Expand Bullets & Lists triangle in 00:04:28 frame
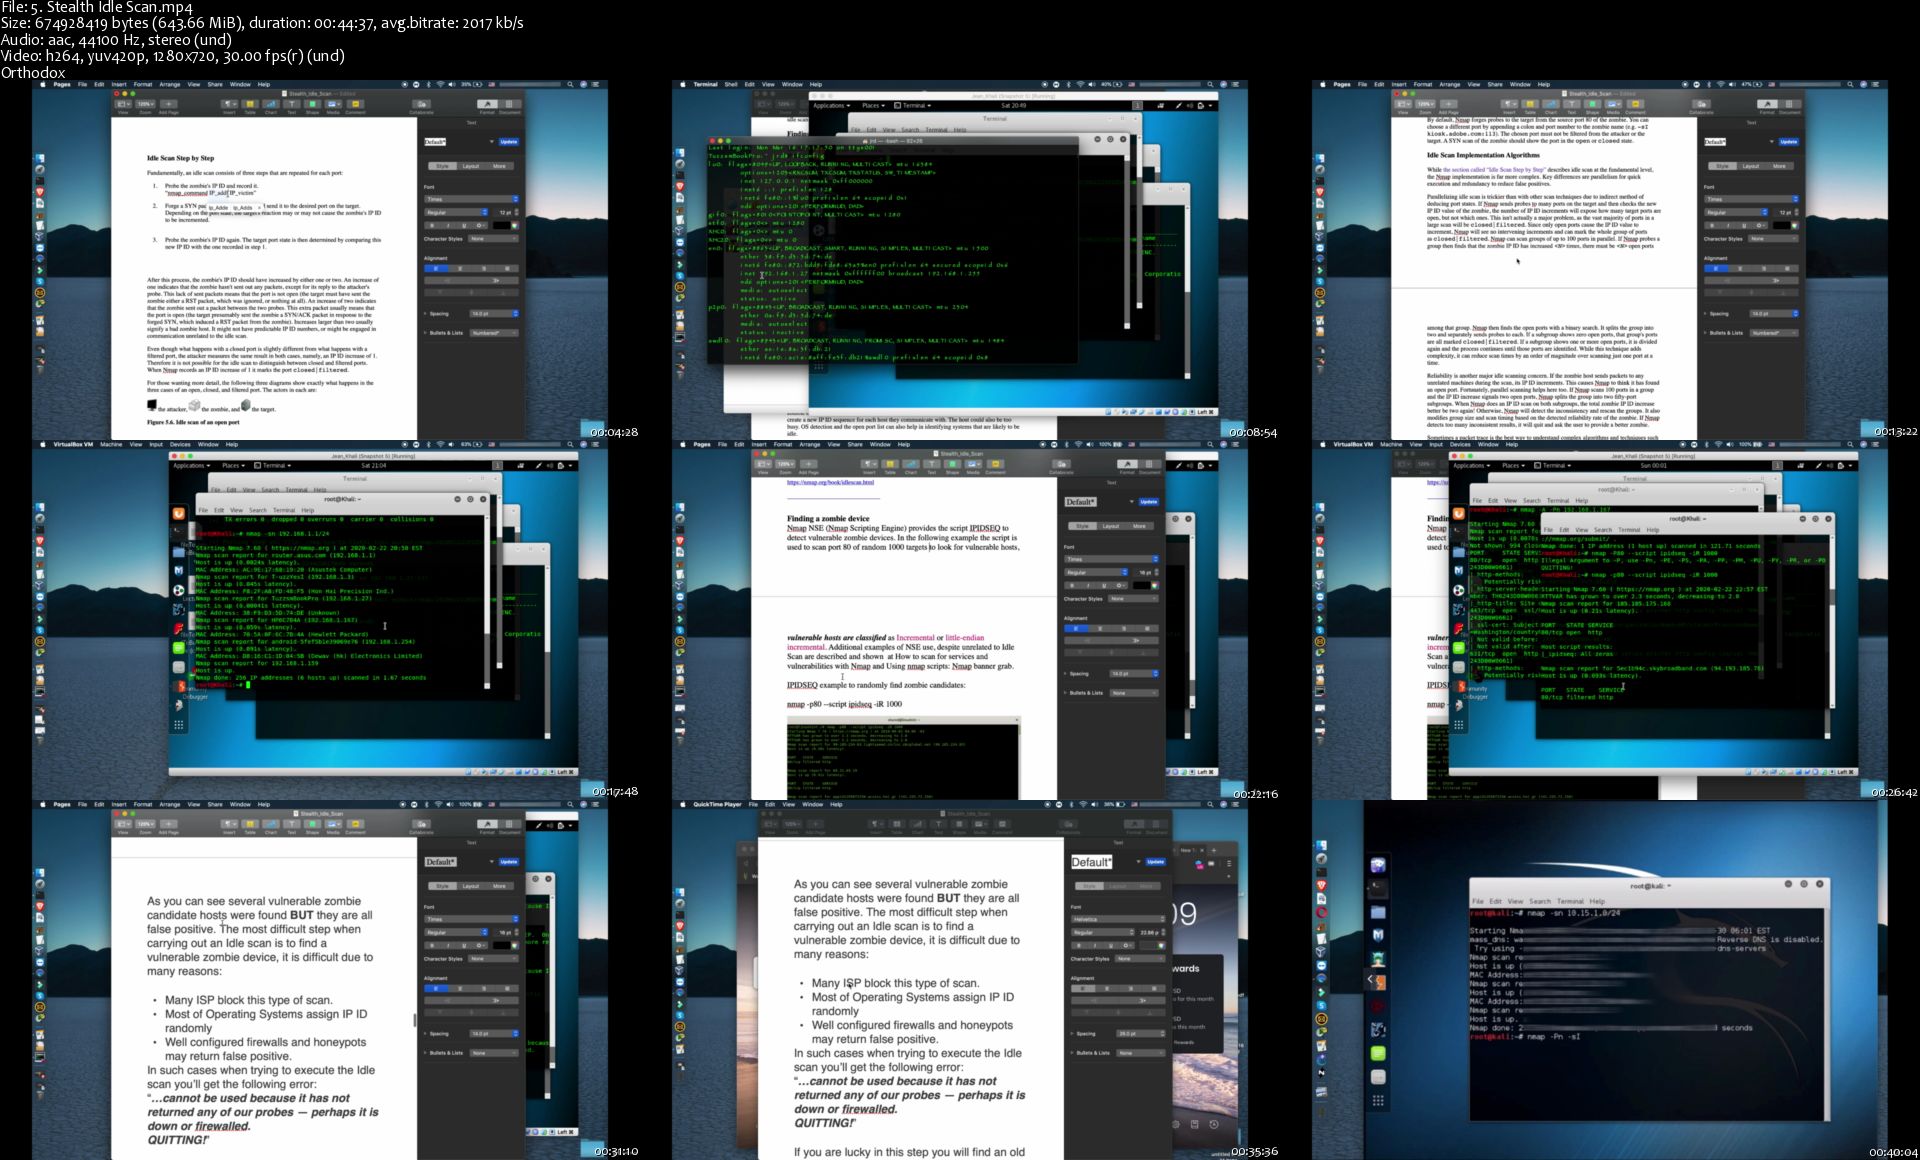1920x1160 pixels. [x=425, y=333]
